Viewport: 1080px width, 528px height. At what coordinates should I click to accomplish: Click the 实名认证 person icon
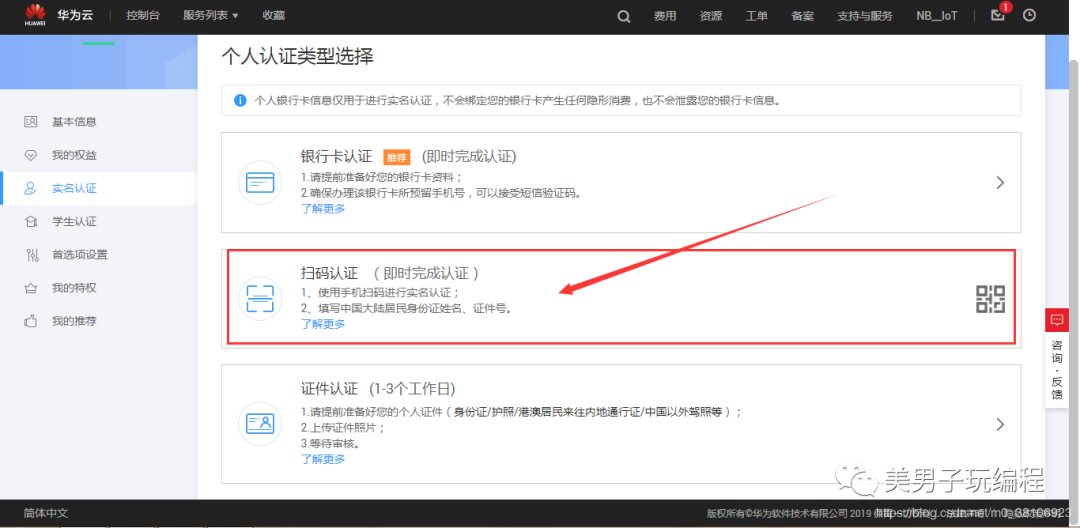click(x=30, y=188)
